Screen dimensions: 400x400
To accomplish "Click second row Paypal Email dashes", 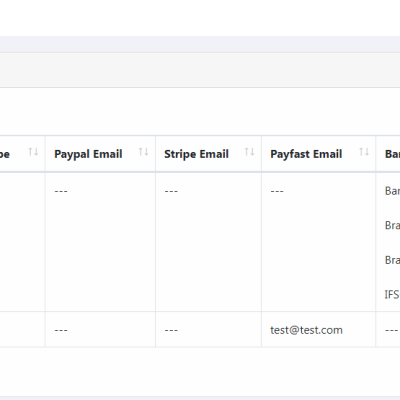I will click(61, 330).
